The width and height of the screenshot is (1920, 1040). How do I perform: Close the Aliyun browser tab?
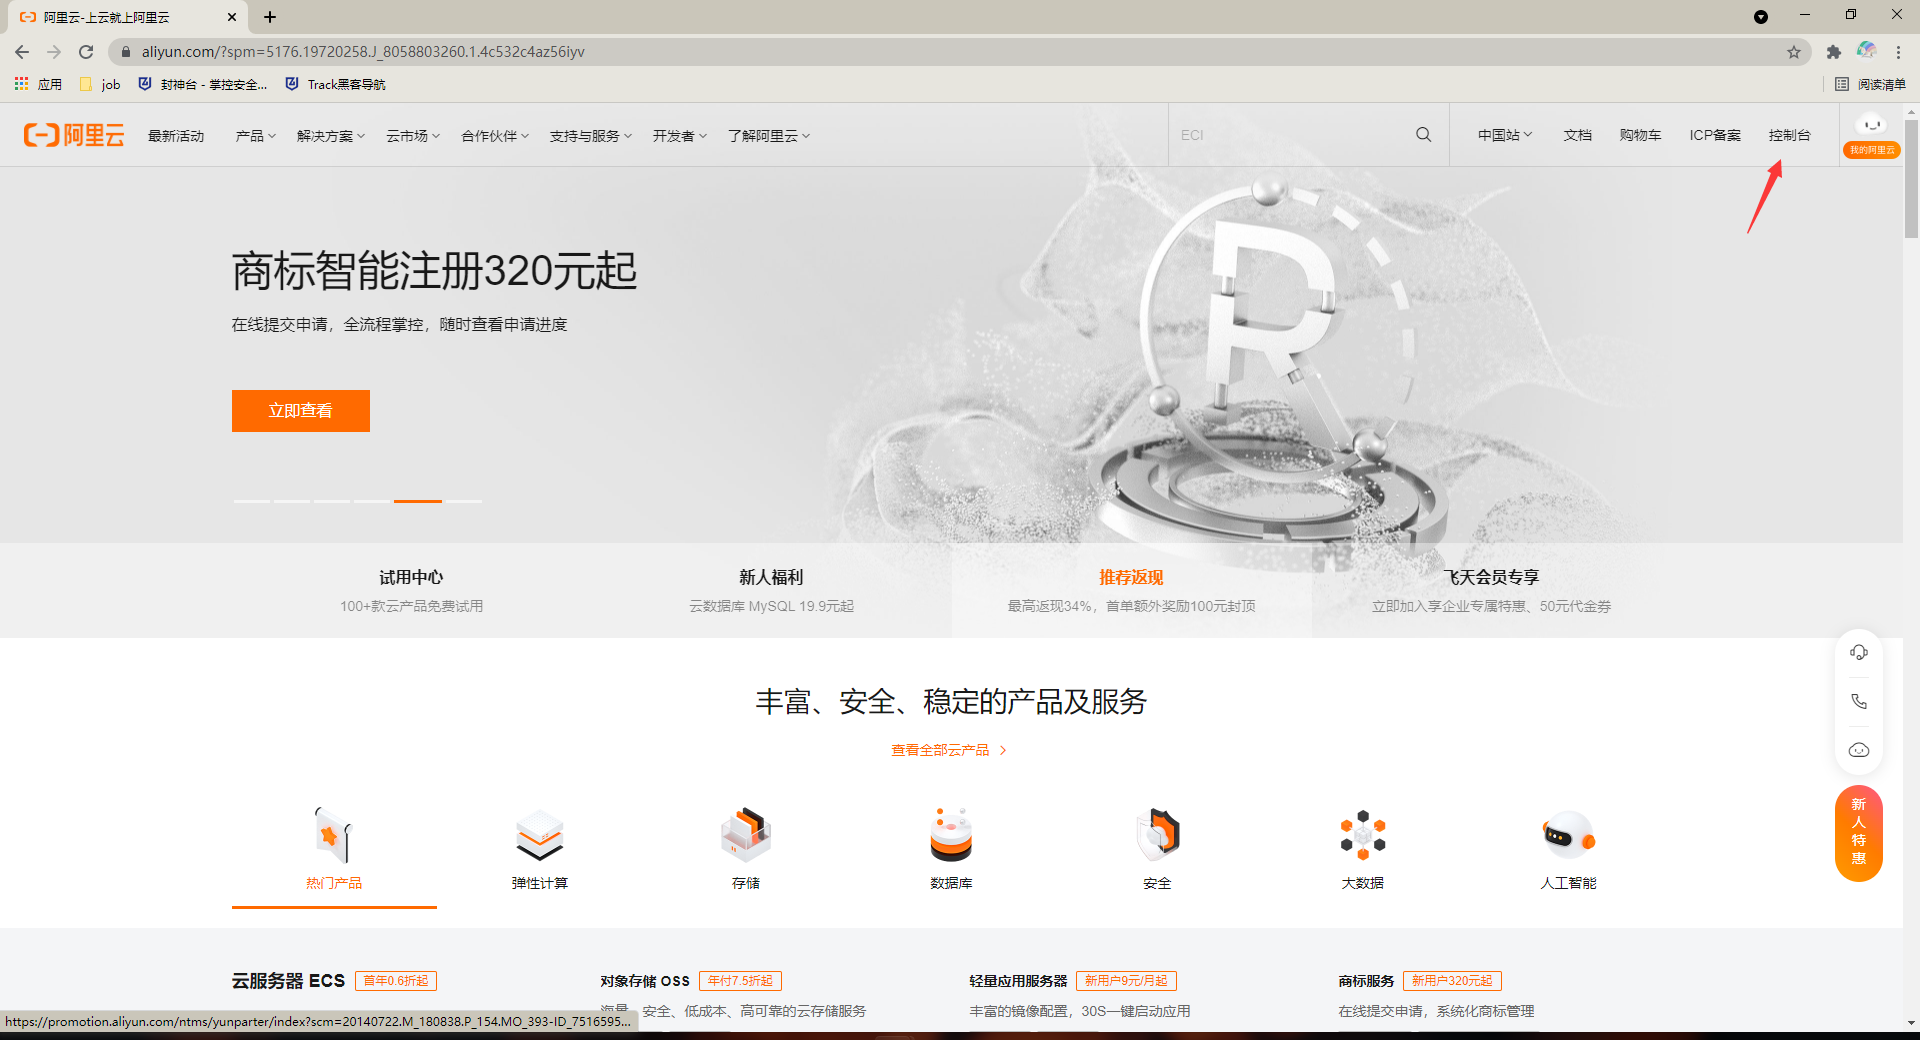(232, 17)
